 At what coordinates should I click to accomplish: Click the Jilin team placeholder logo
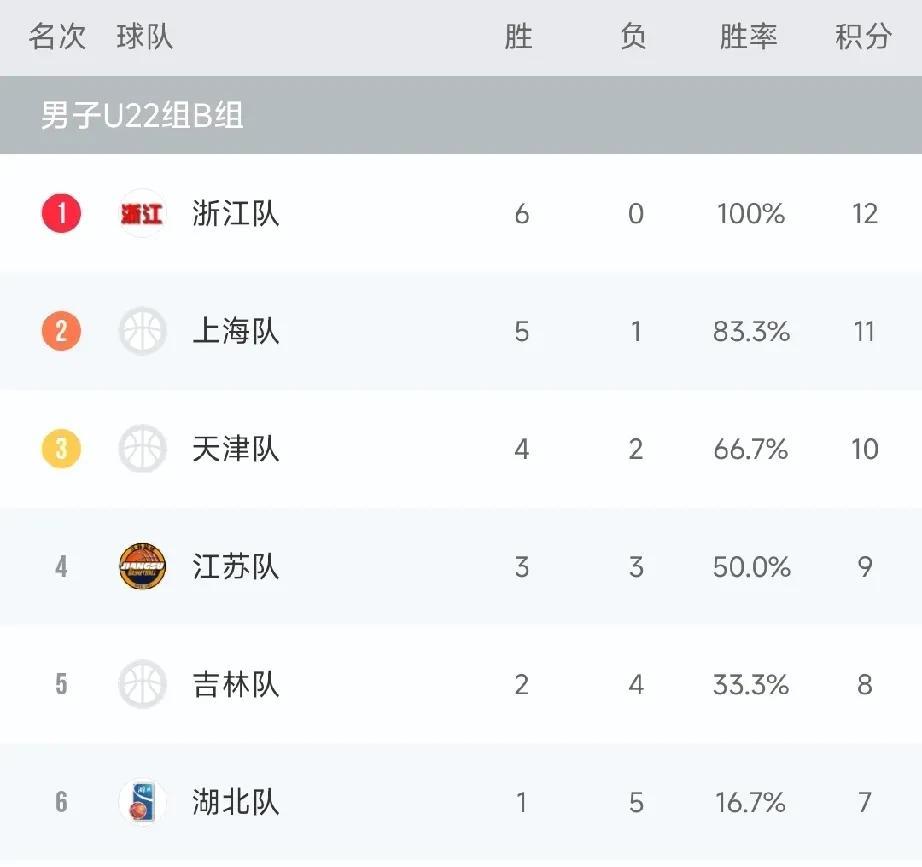tap(142, 683)
